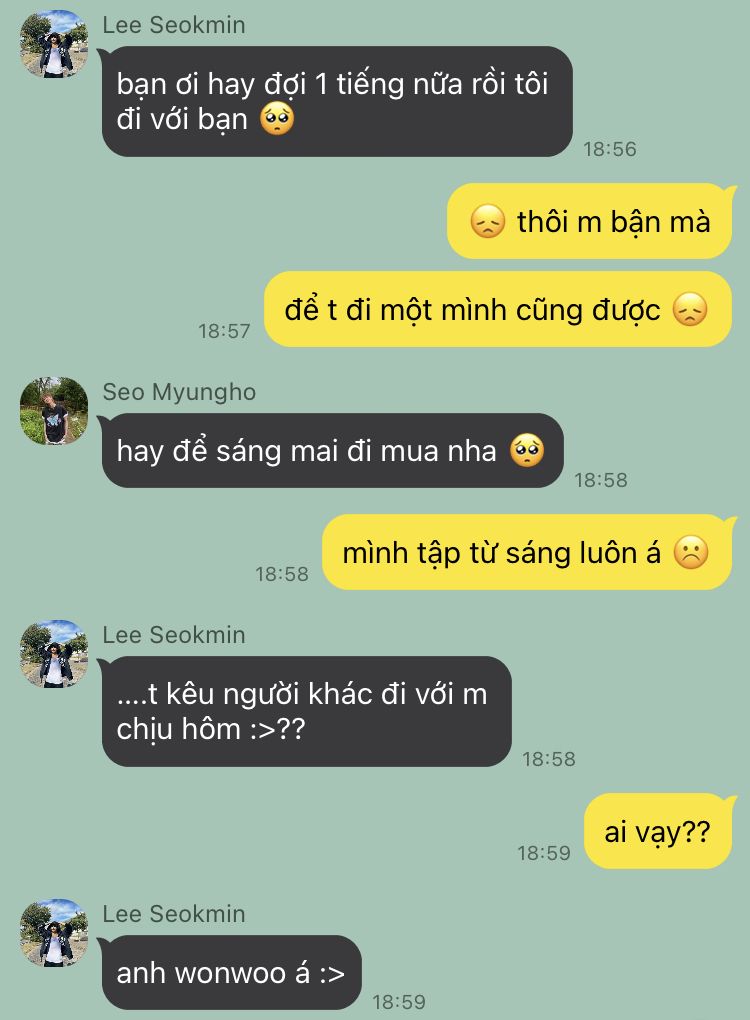Tap Lee Seokmin avatar beside 'anh wonwoo' message
The image size is (750, 1020).
coord(53,932)
